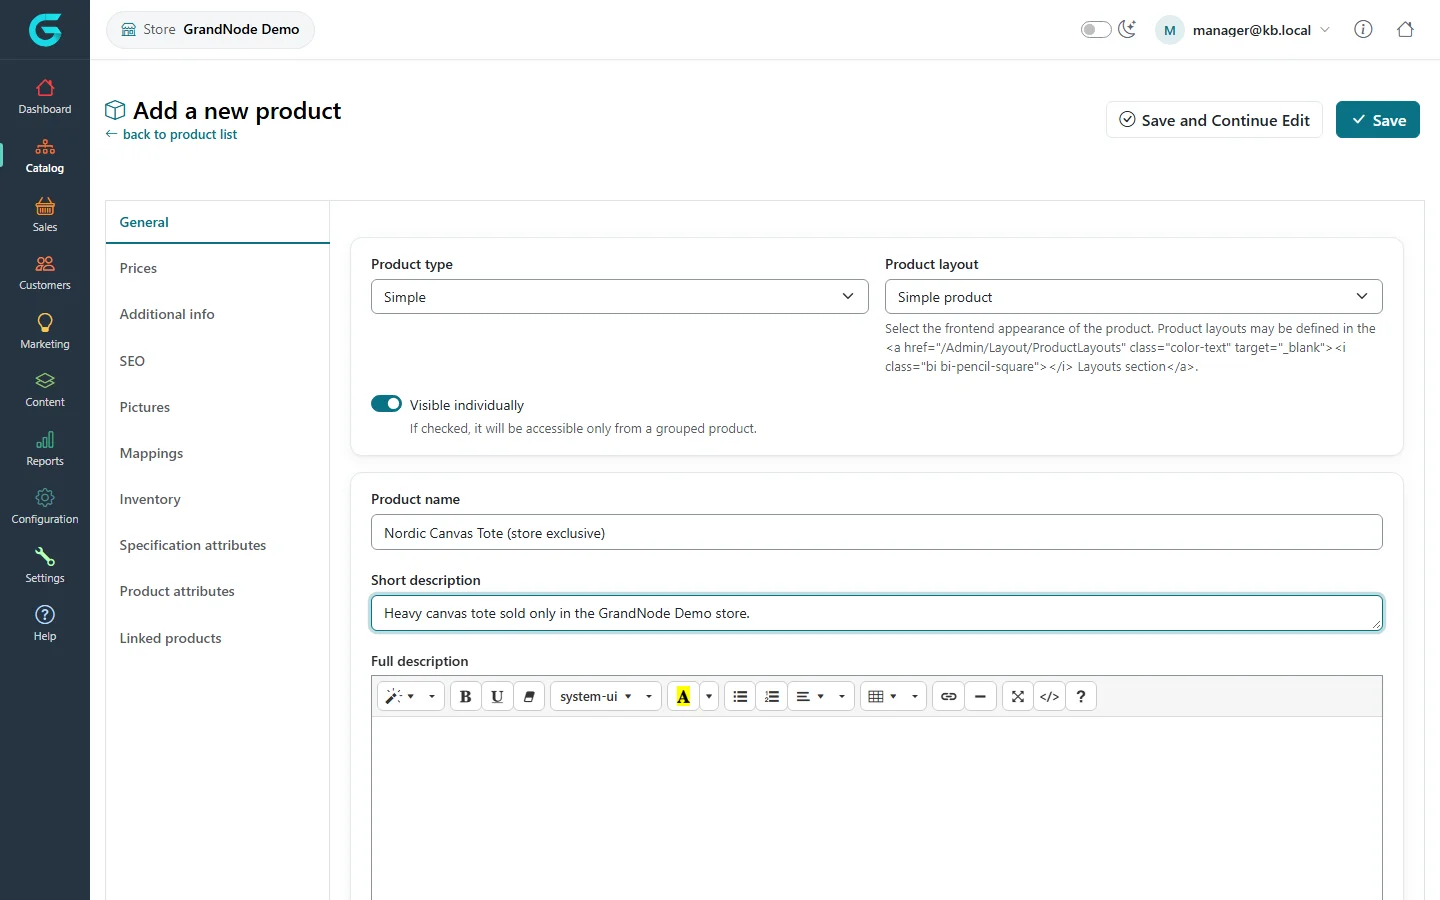Toggle the Visible individually switch

click(x=386, y=404)
